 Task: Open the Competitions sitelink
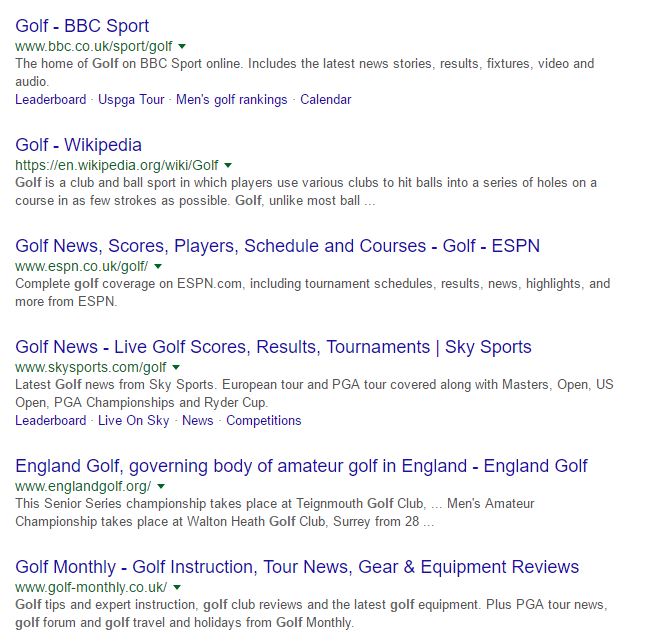click(x=264, y=420)
